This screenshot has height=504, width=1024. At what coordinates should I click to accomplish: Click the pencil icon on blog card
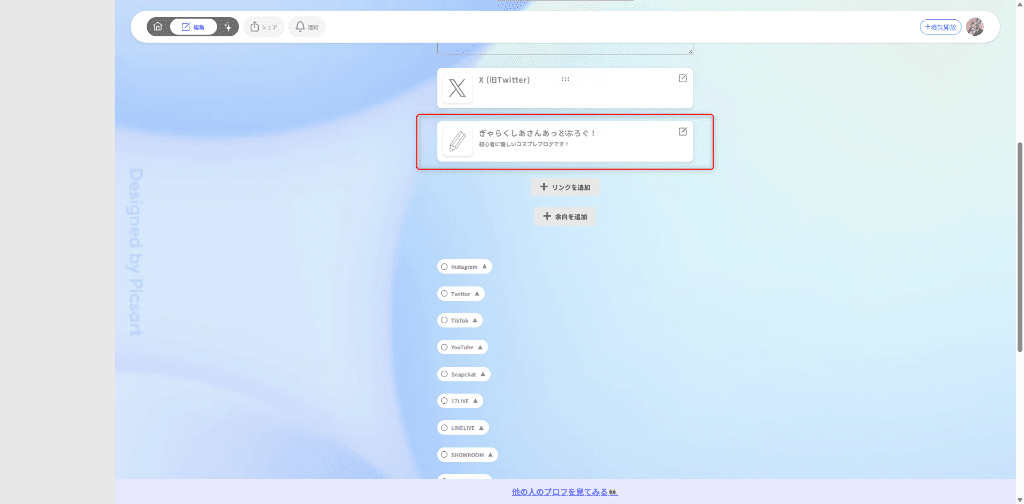tap(457, 142)
